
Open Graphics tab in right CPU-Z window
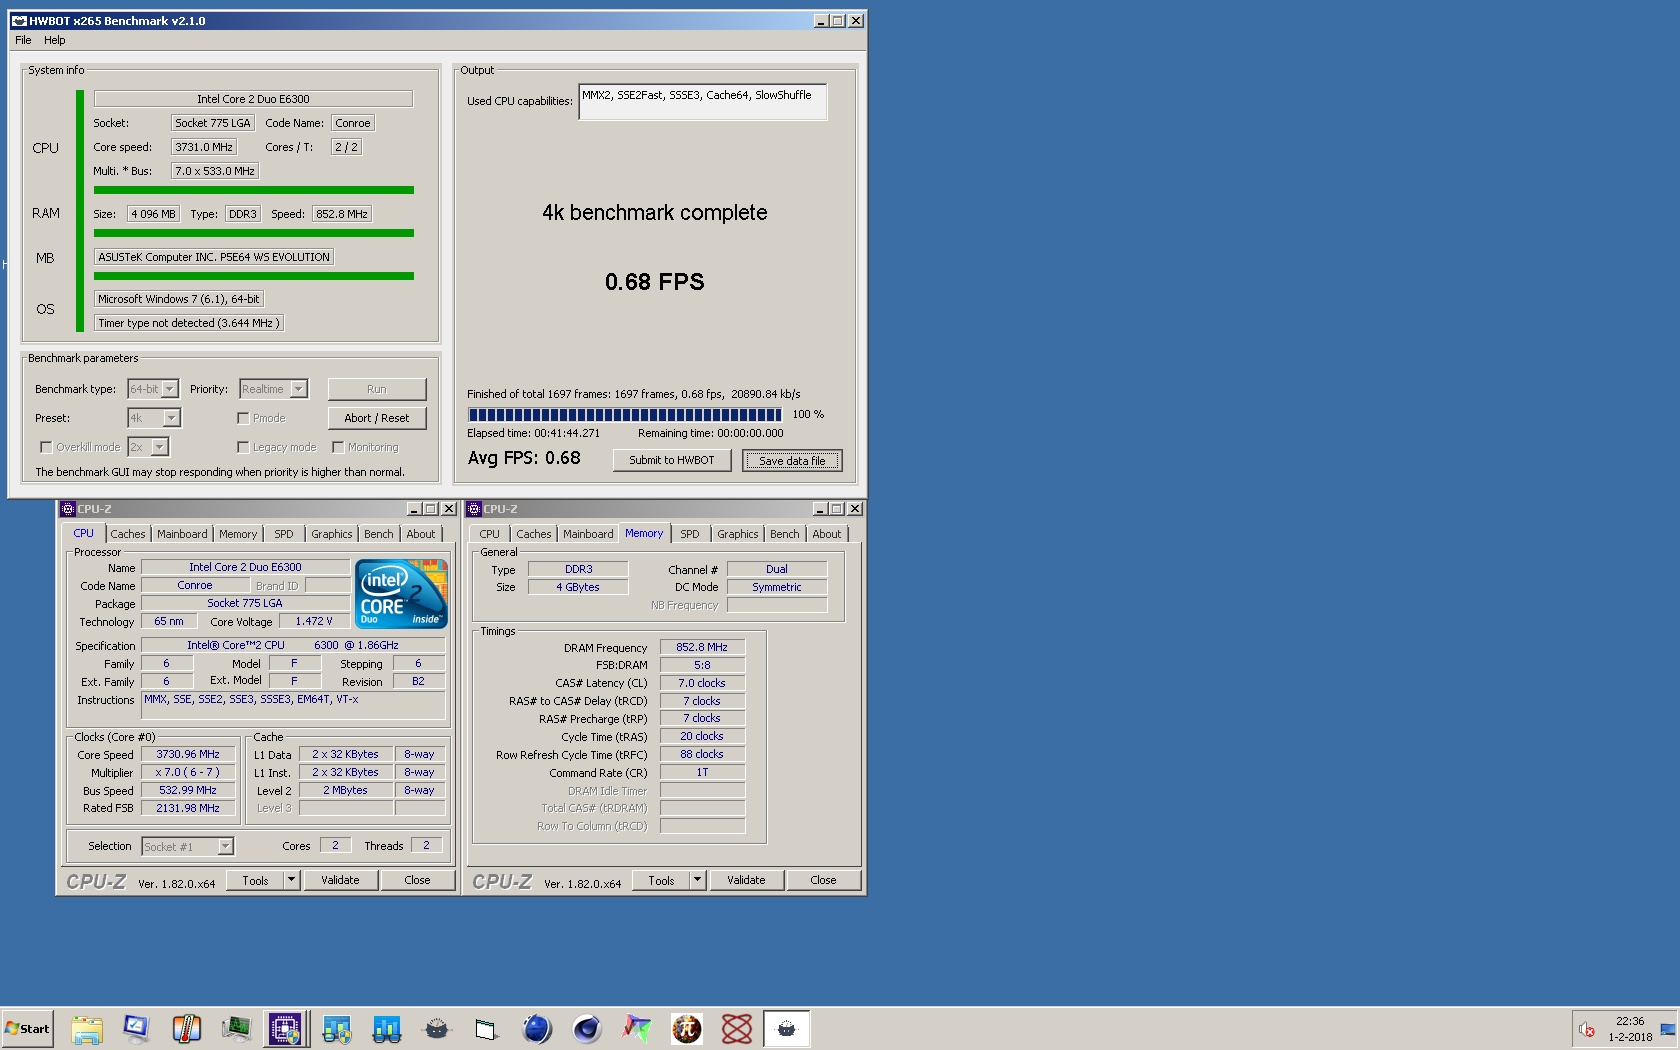738,534
